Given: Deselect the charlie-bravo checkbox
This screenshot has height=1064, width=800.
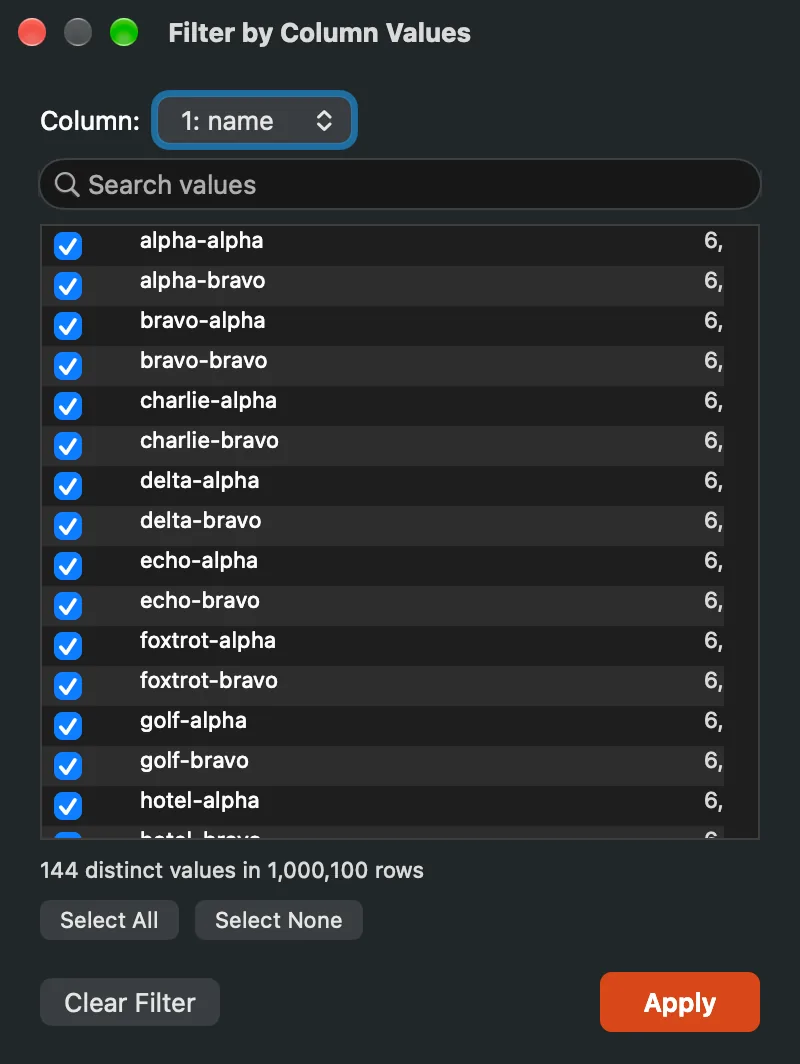Looking at the screenshot, I should click(68, 446).
